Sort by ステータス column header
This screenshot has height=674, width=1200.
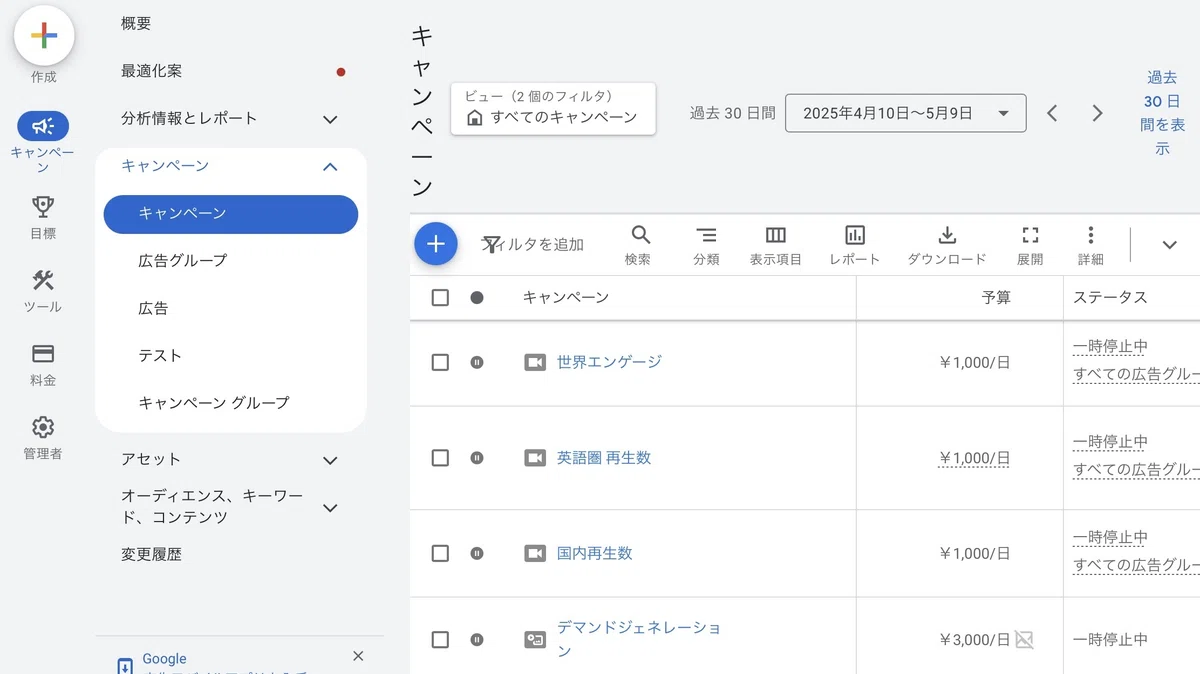point(1110,297)
